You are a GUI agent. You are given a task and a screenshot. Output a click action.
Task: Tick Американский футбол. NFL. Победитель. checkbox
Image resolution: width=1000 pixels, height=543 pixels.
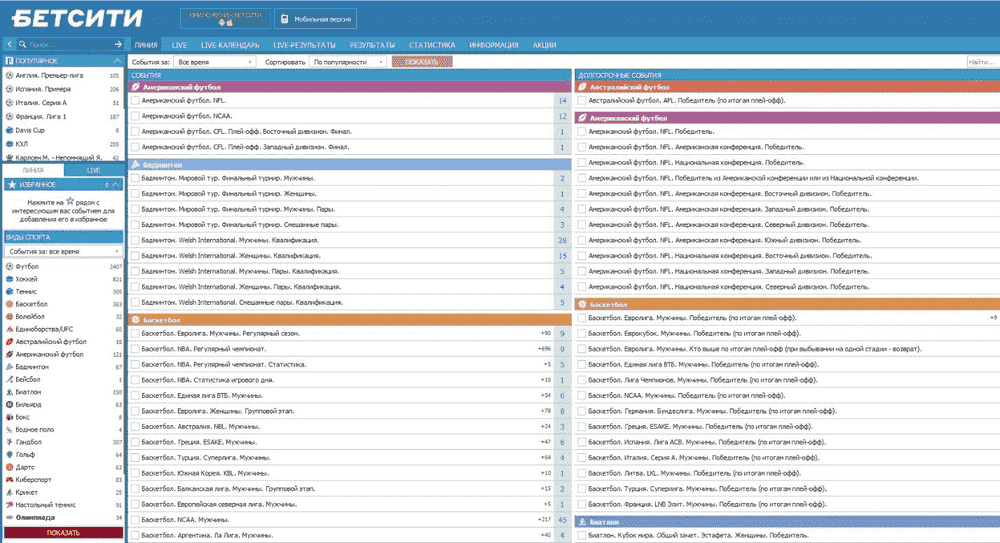click(x=582, y=131)
